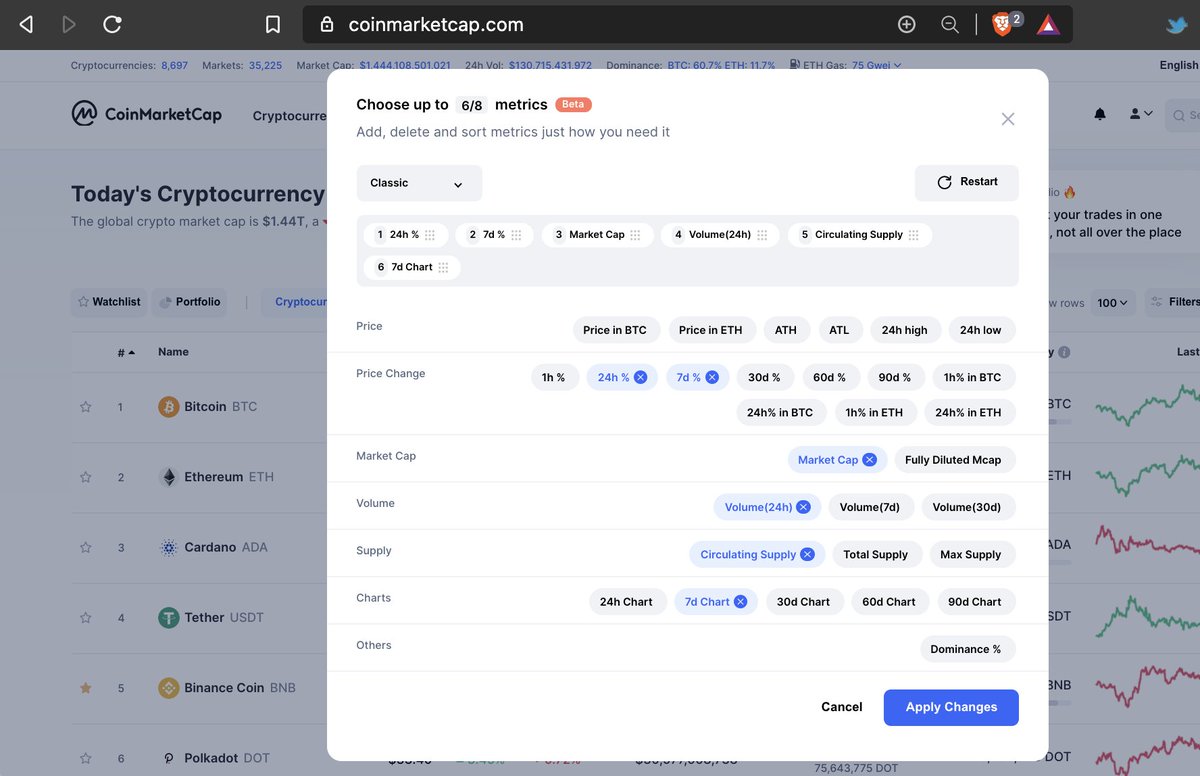Open the Brave Shields lion icon
Image resolution: width=1200 pixels, height=776 pixels.
tap(1002, 24)
